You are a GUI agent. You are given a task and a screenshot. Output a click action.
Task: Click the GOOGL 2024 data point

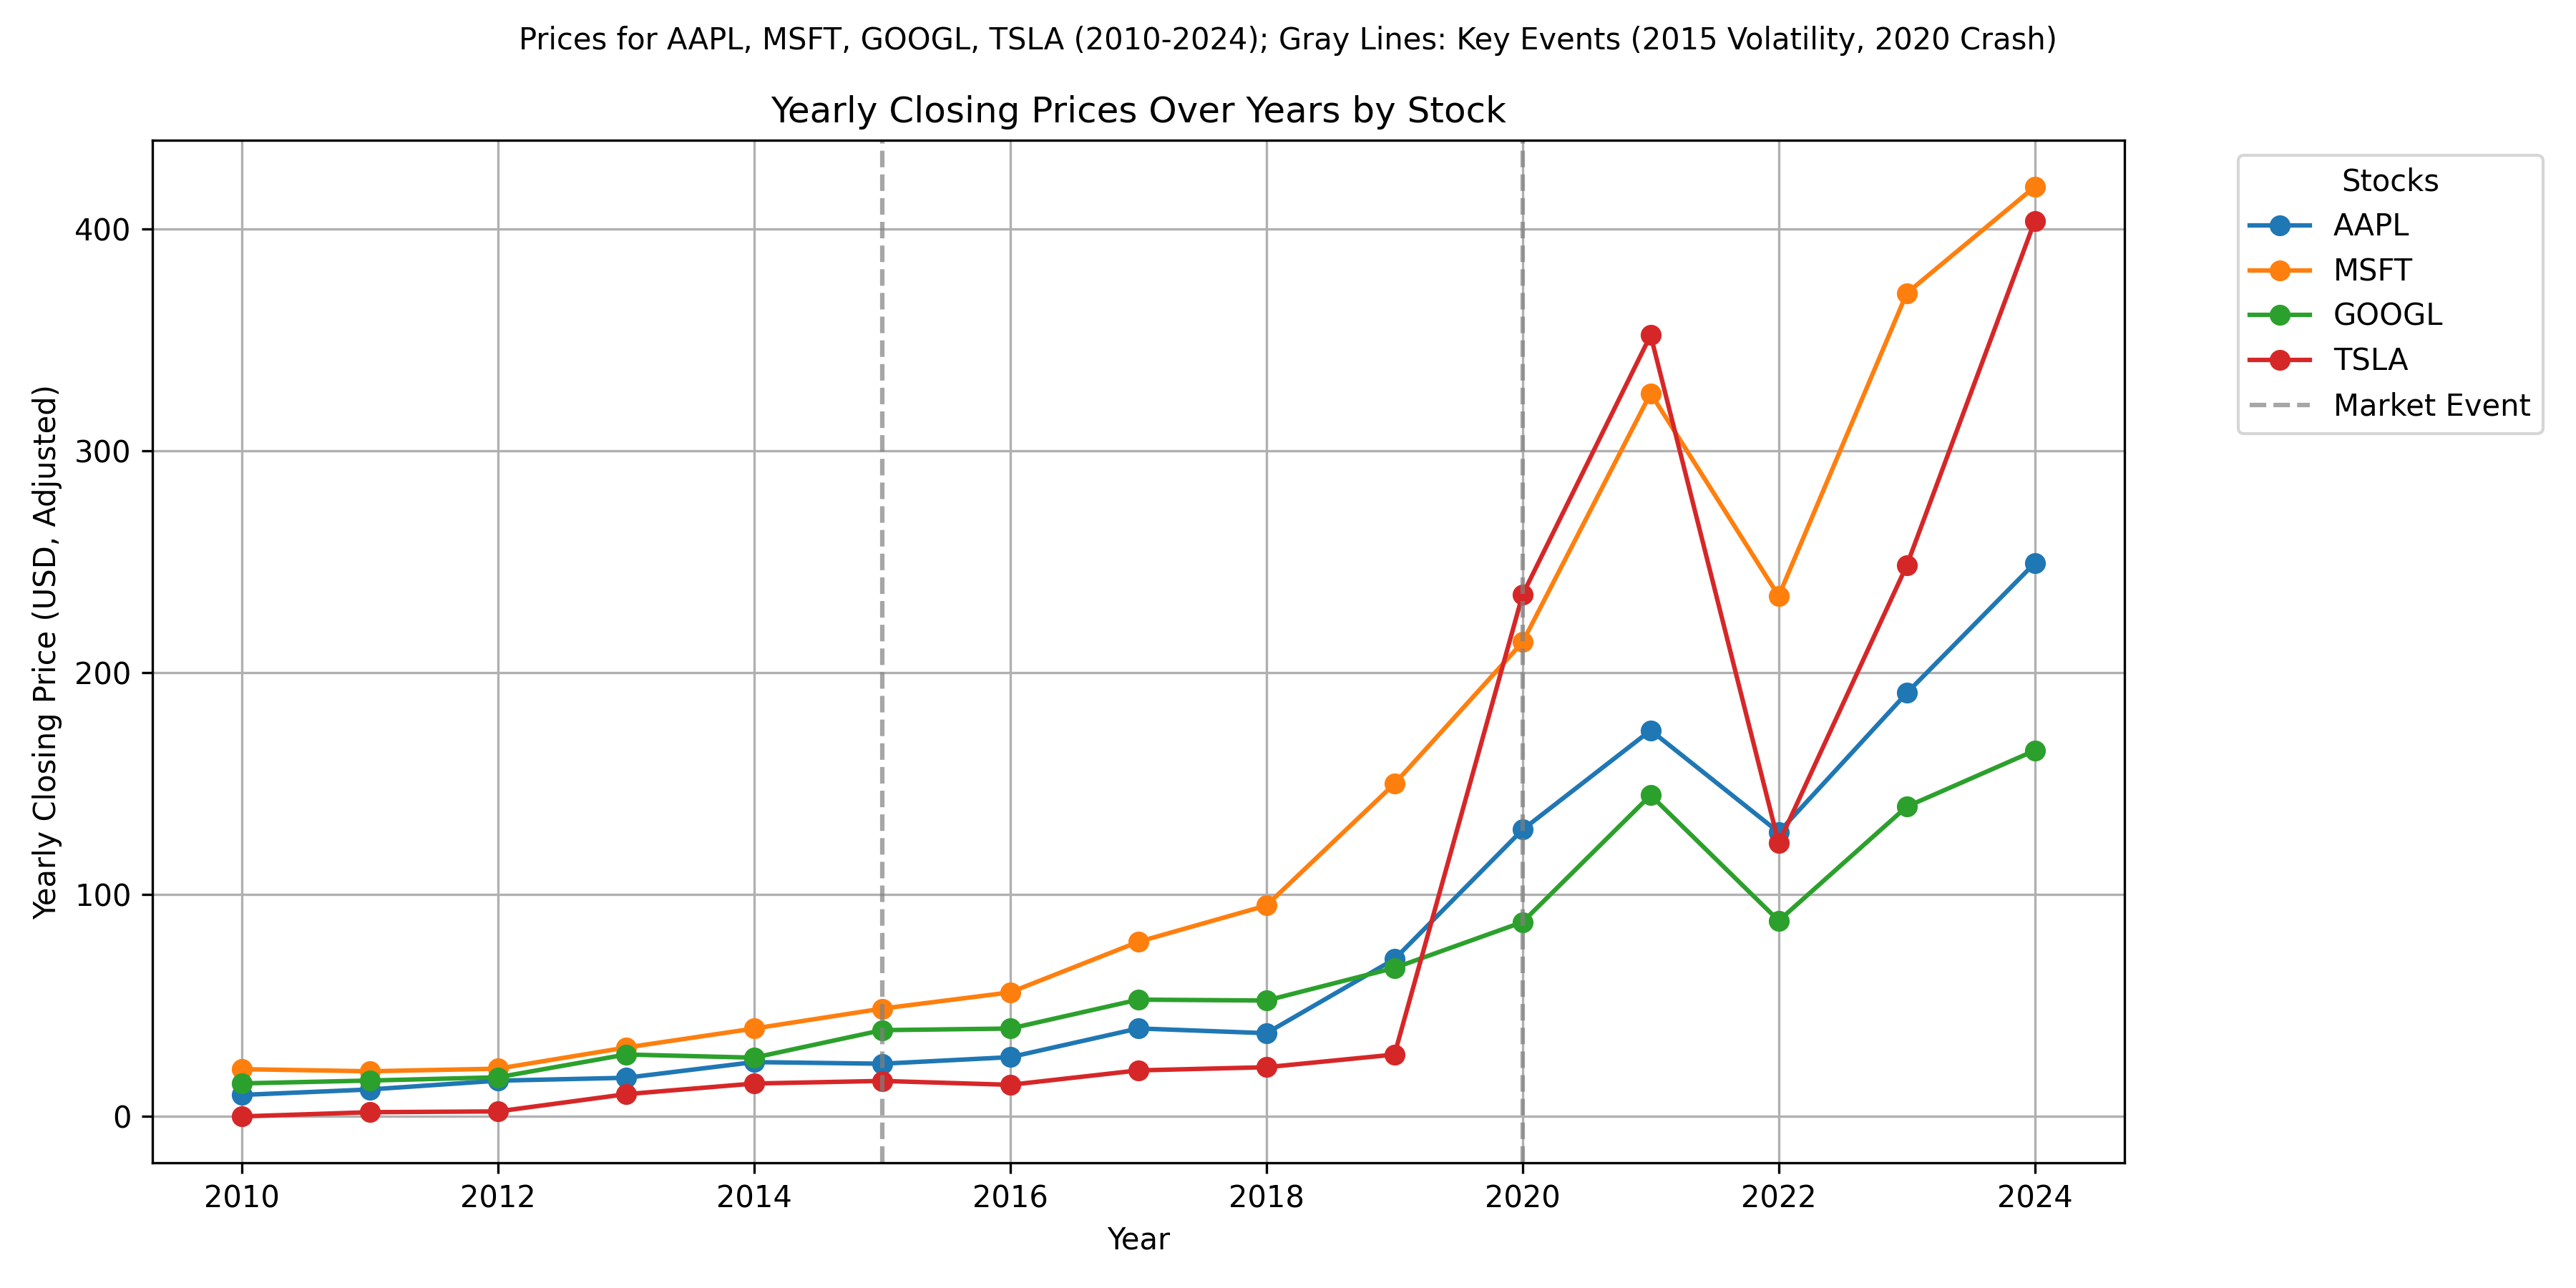2034,751
